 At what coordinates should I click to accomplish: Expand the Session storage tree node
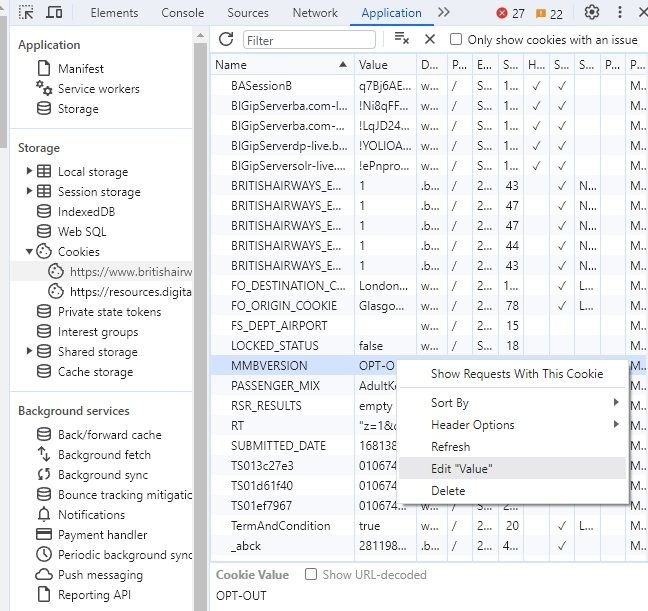pos(30,192)
